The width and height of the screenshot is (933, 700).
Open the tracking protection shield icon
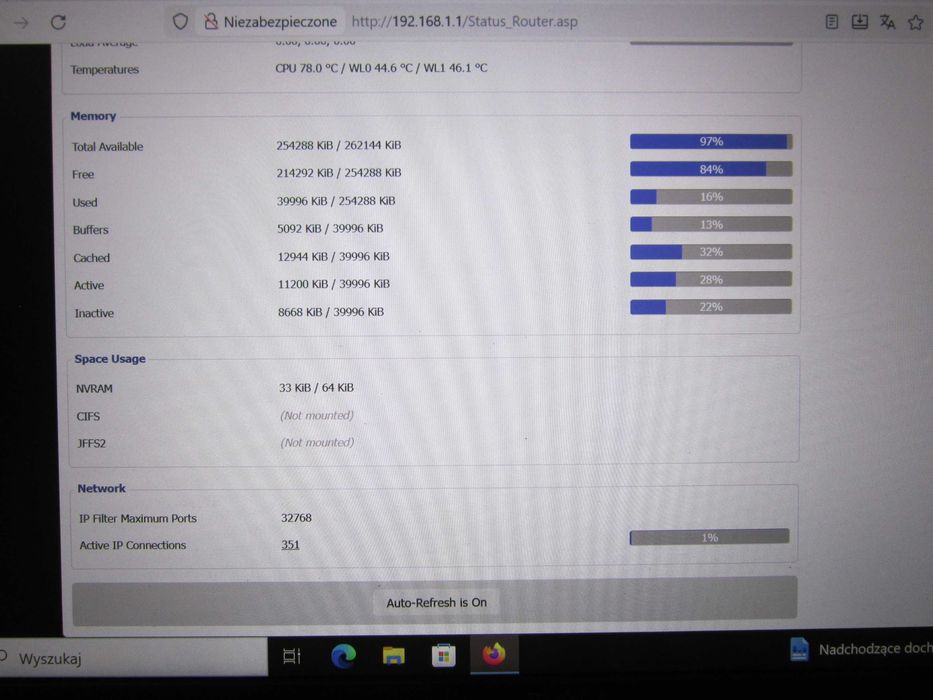(x=180, y=22)
